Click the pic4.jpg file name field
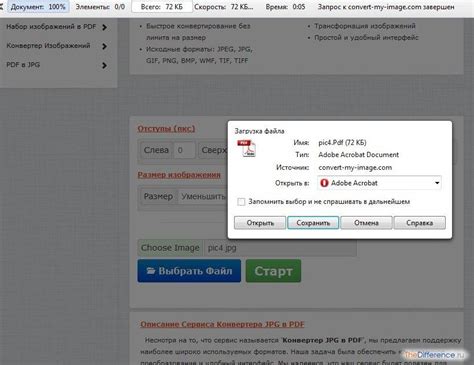 point(280,248)
